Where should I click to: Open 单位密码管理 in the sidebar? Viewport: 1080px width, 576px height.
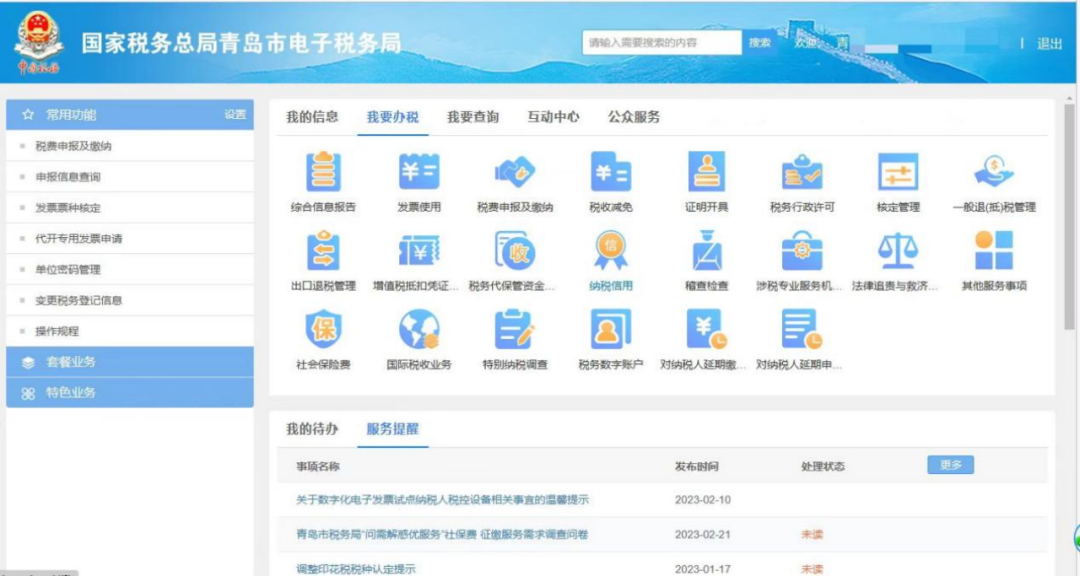pyautogui.click(x=68, y=269)
